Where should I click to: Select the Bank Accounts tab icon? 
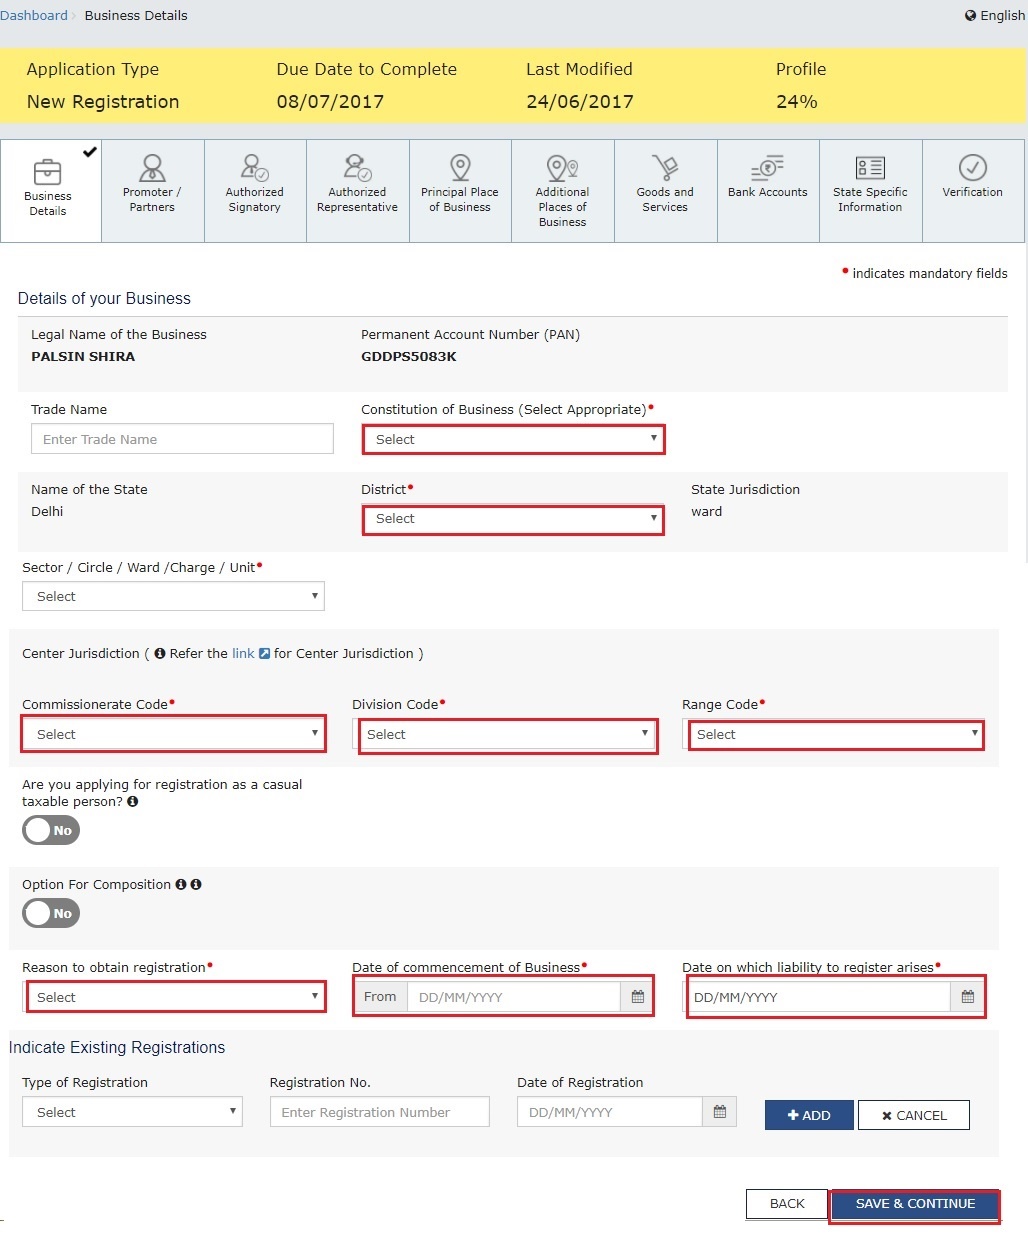point(767,167)
